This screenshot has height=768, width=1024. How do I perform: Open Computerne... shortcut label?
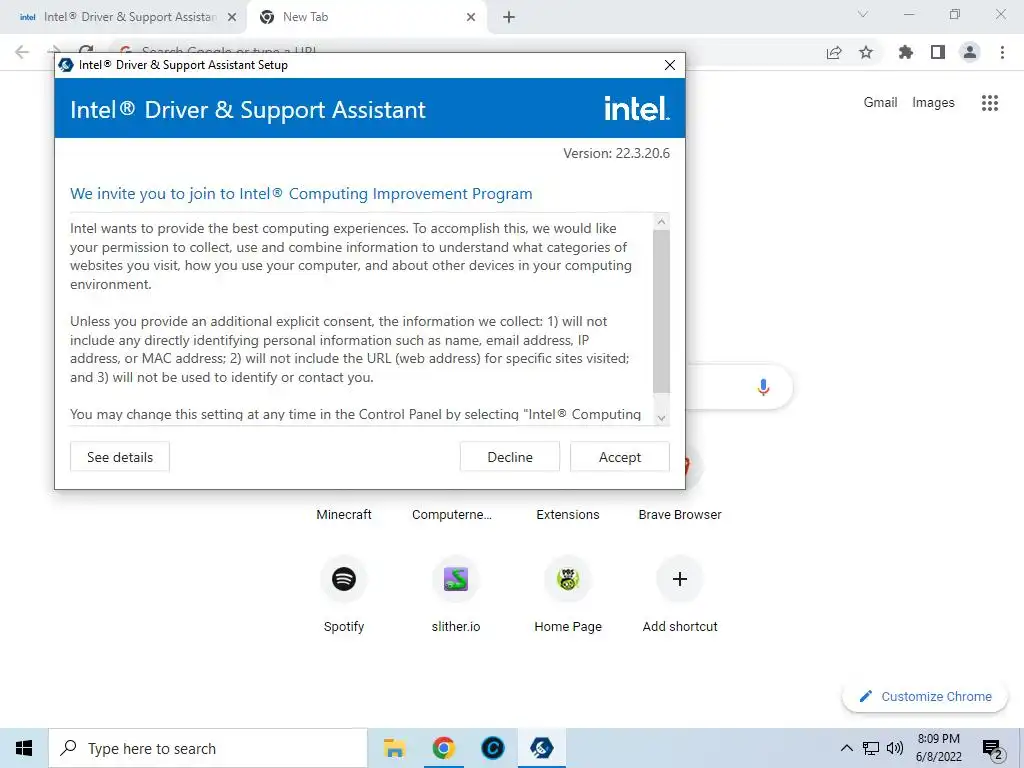pyautogui.click(x=451, y=515)
